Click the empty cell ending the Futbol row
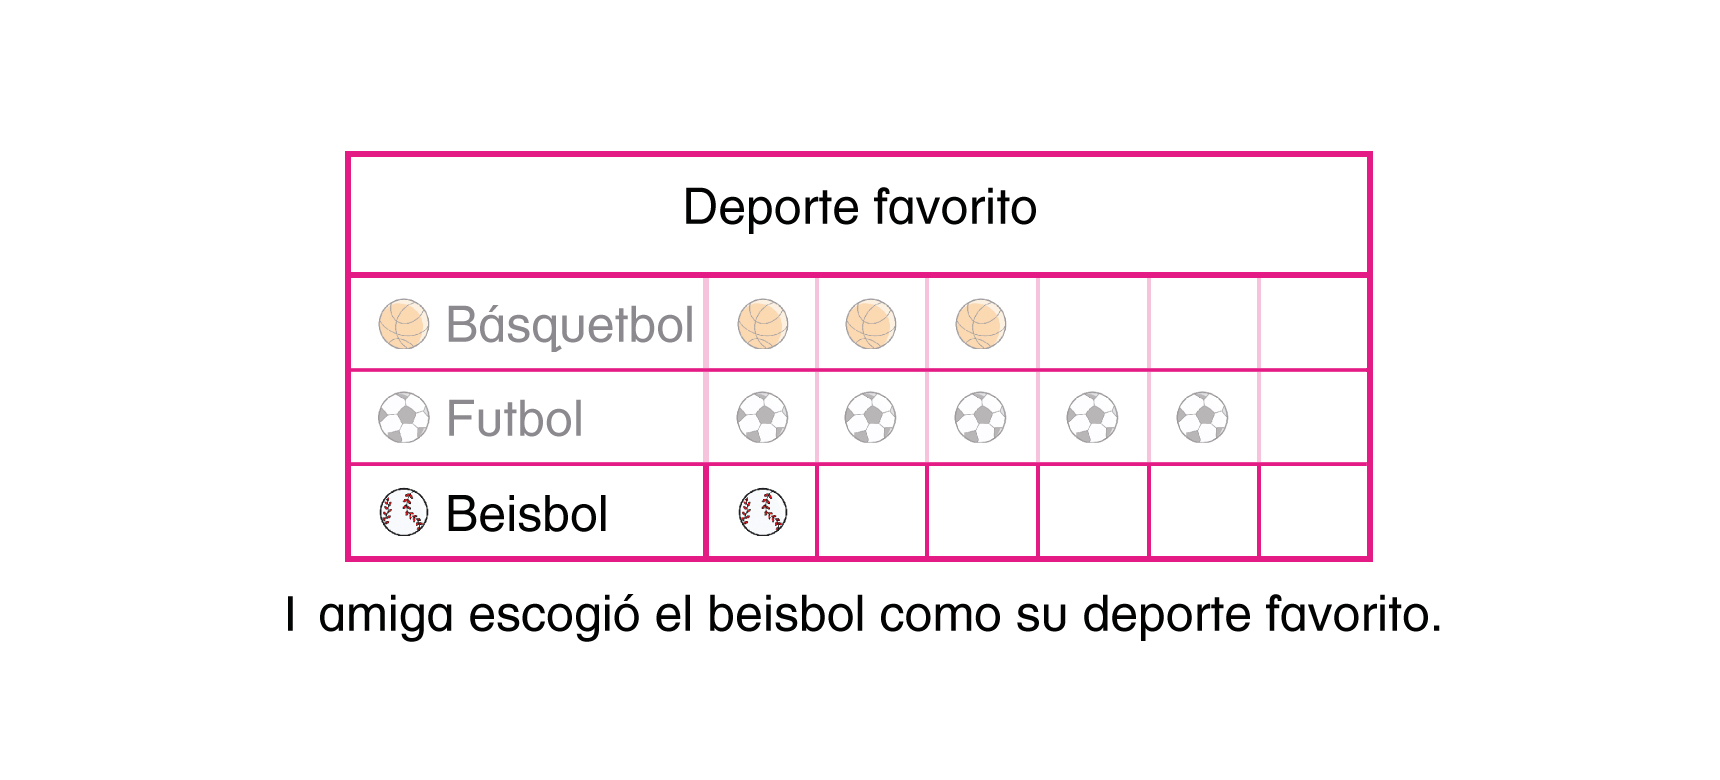 [1313, 417]
